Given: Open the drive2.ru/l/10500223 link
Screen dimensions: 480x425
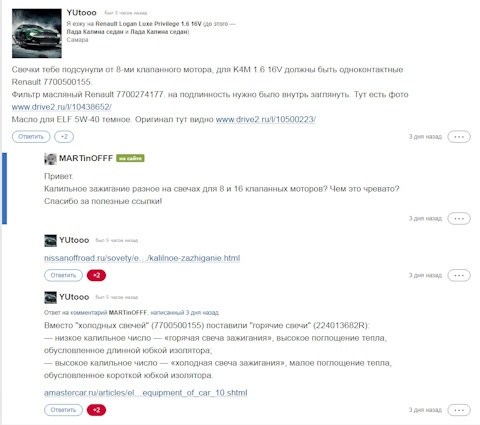Looking at the screenshot, I should [266, 119].
